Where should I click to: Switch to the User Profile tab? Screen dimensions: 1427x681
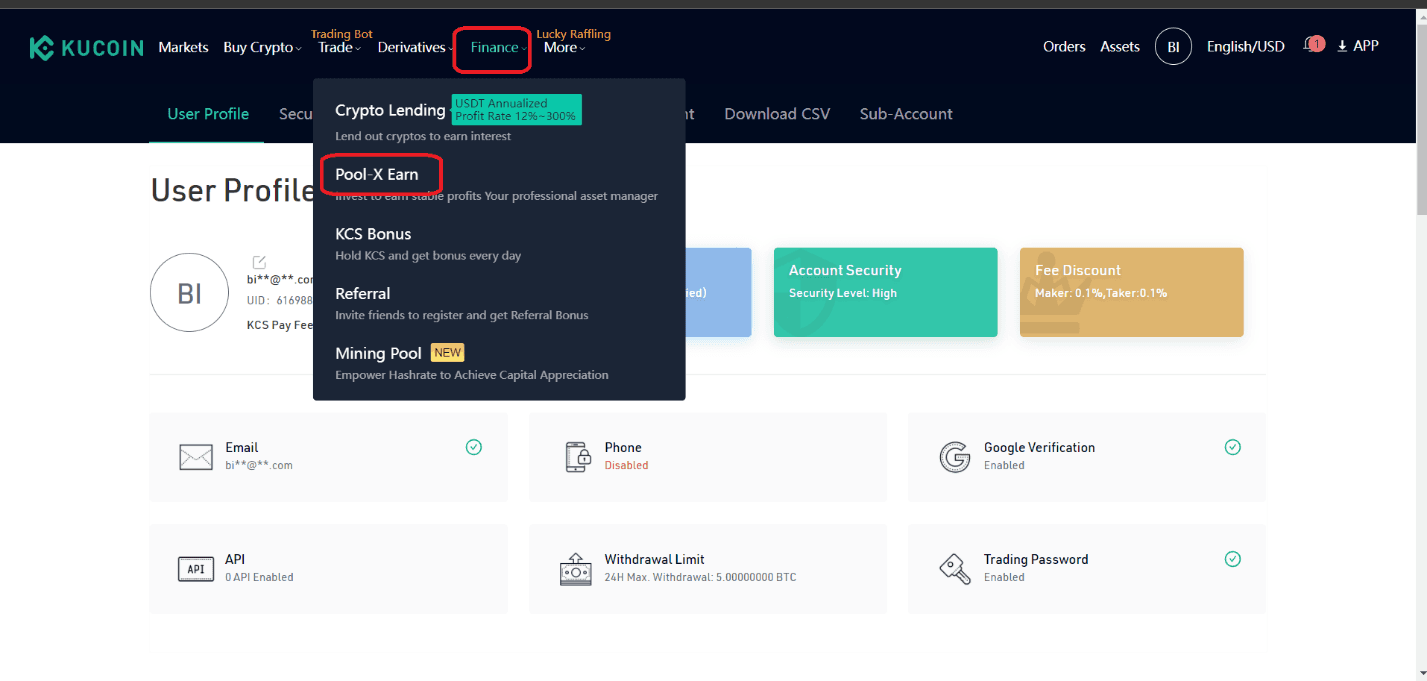point(208,114)
